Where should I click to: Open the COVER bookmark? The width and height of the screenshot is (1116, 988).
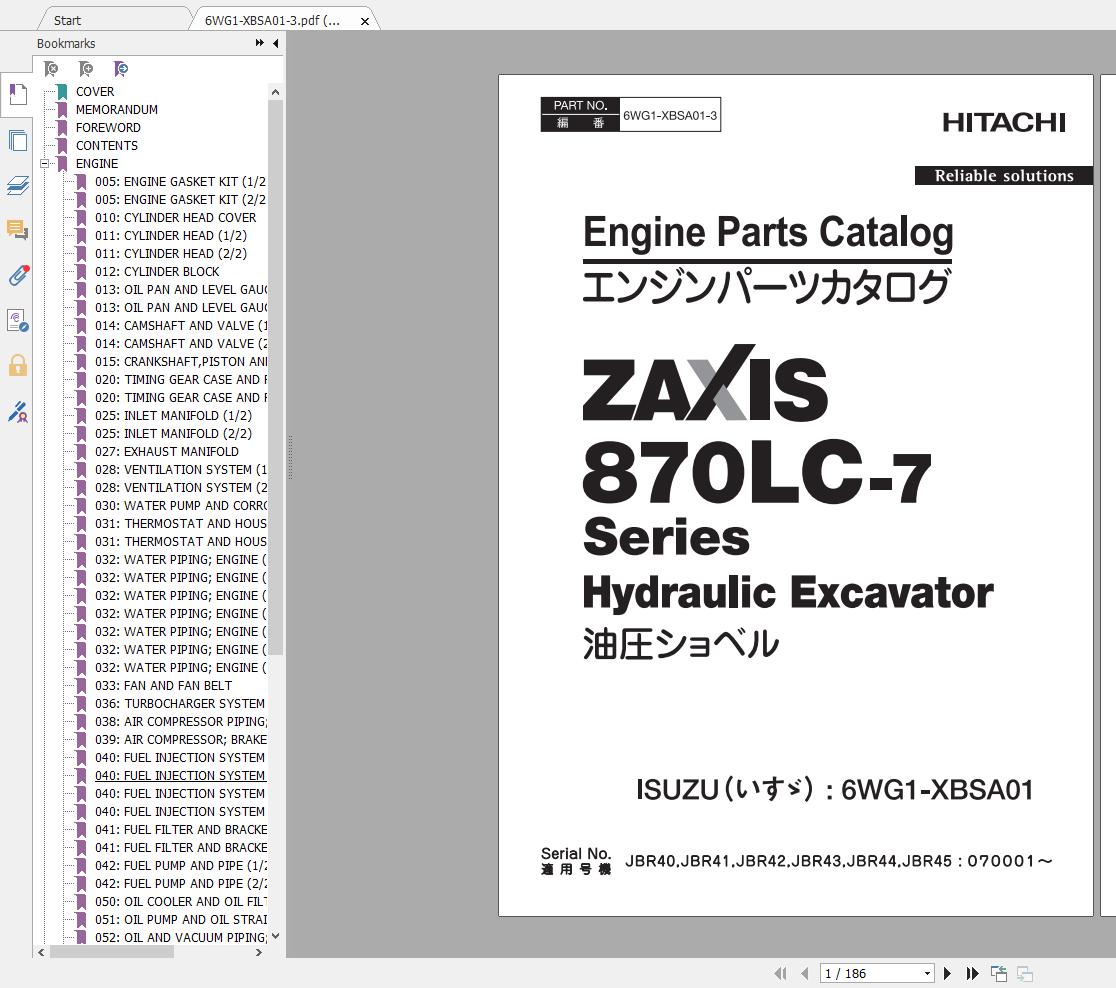point(95,92)
